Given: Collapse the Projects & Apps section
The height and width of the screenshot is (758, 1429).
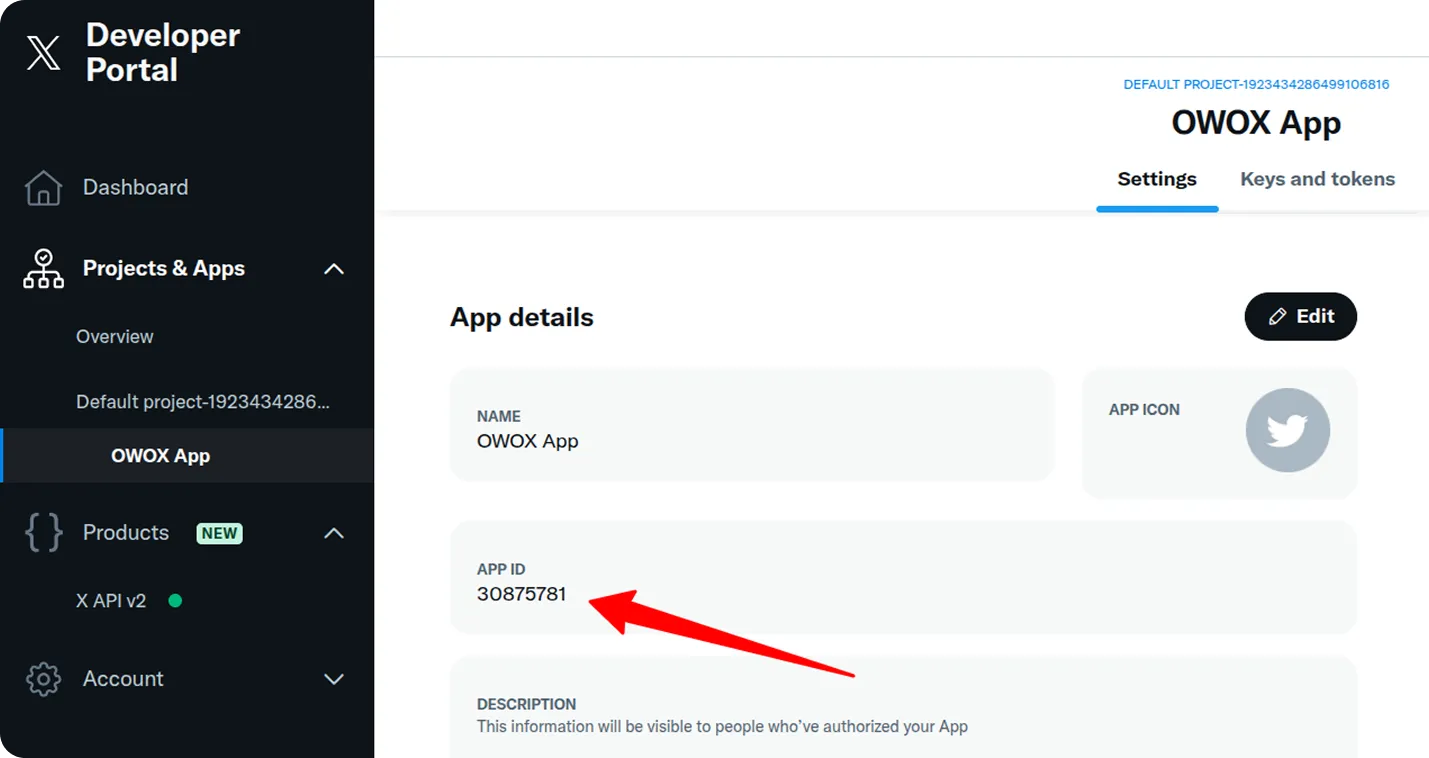Looking at the screenshot, I should pyautogui.click(x=333, y=268).
